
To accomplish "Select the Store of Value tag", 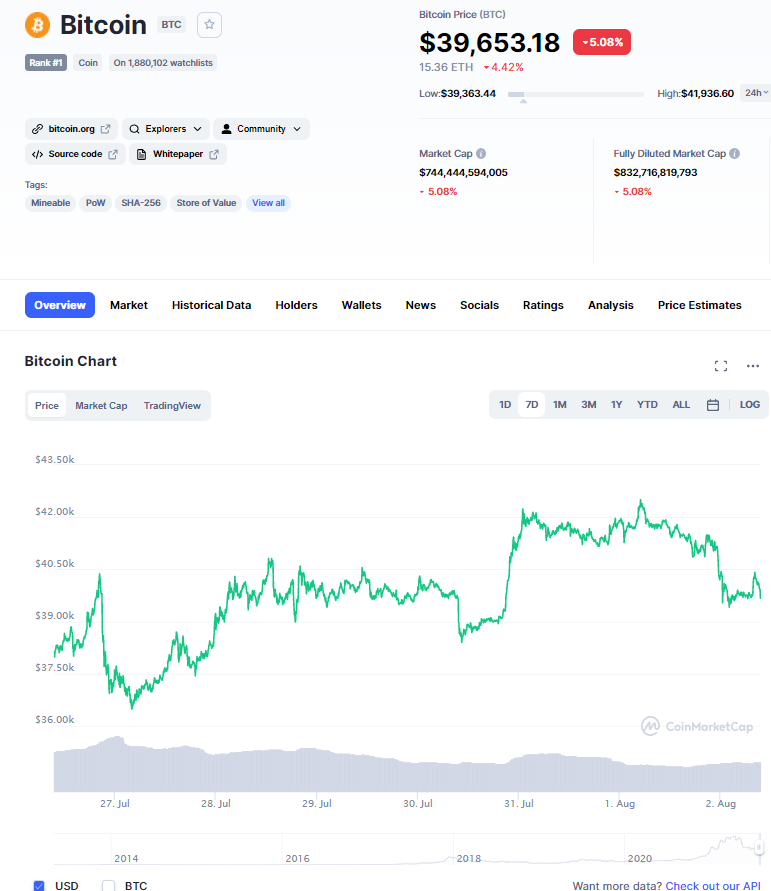I will point(206,203).
